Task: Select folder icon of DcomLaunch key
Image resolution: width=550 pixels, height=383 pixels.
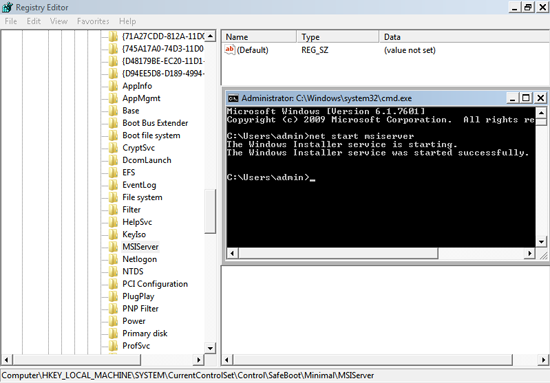Action: [x=113, y=160]
